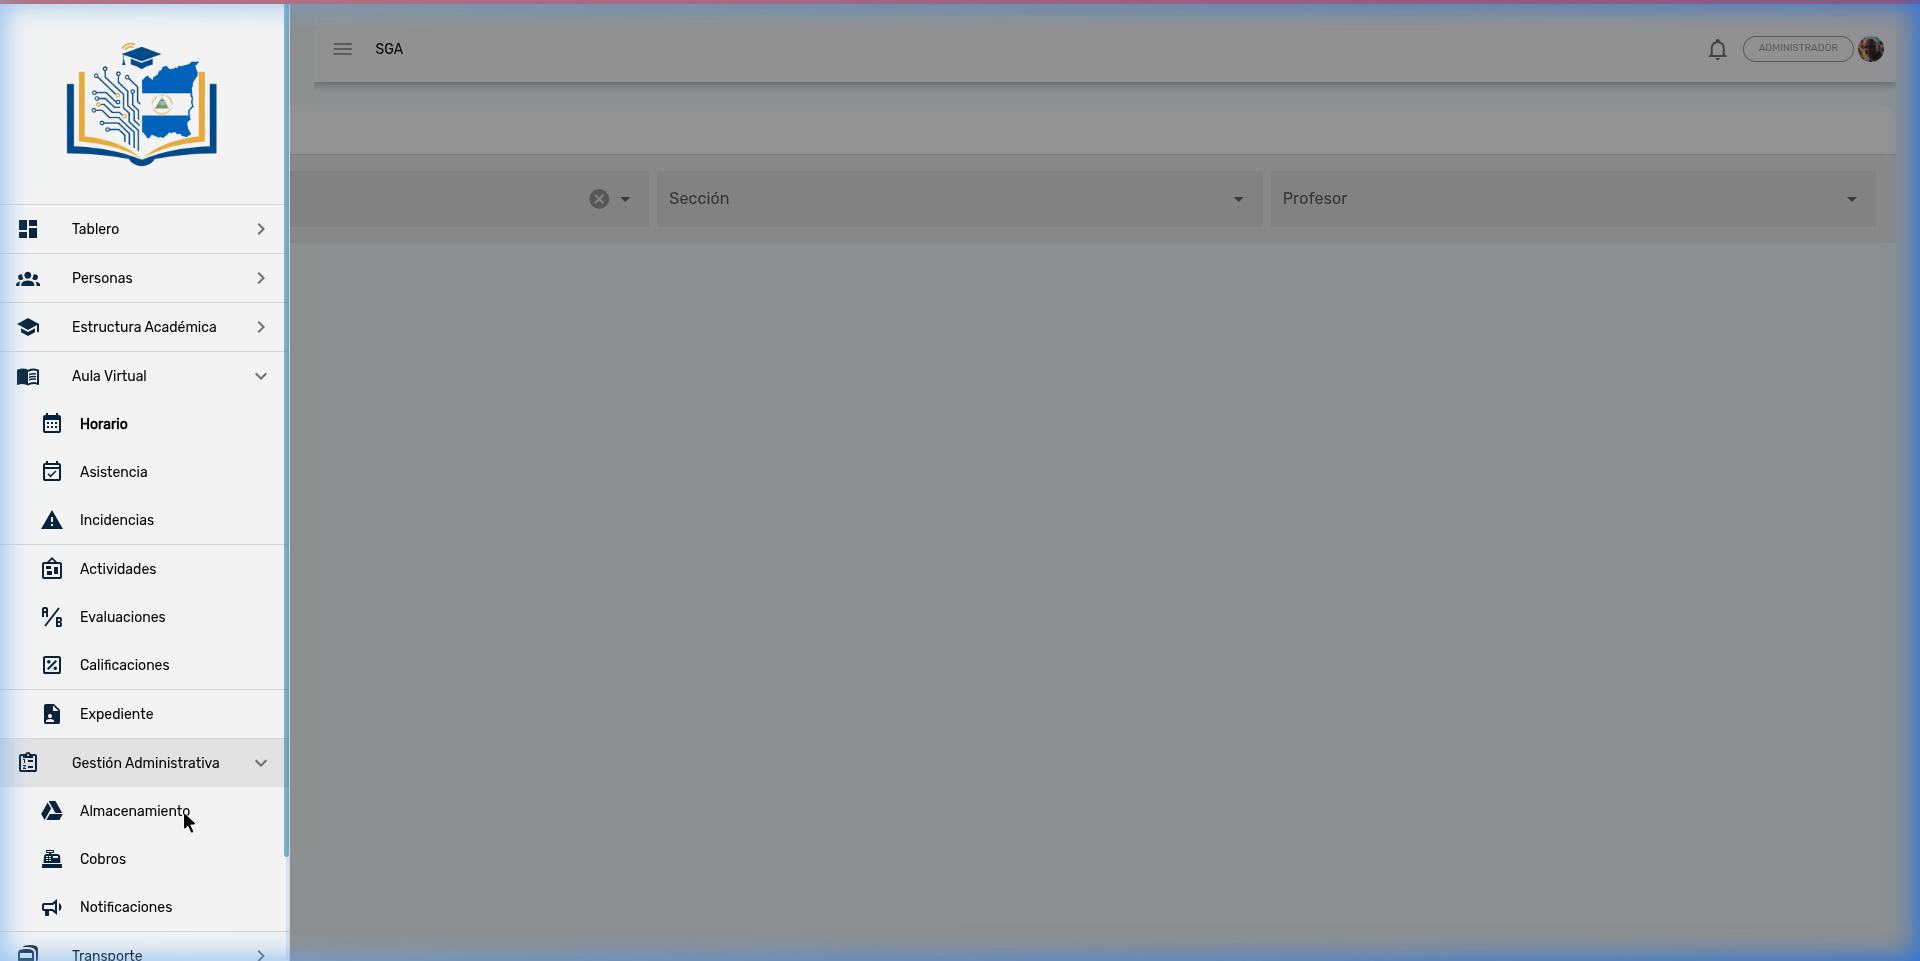Click the Evaluaciones A/B icon
1920x961 pixels.
52,617
